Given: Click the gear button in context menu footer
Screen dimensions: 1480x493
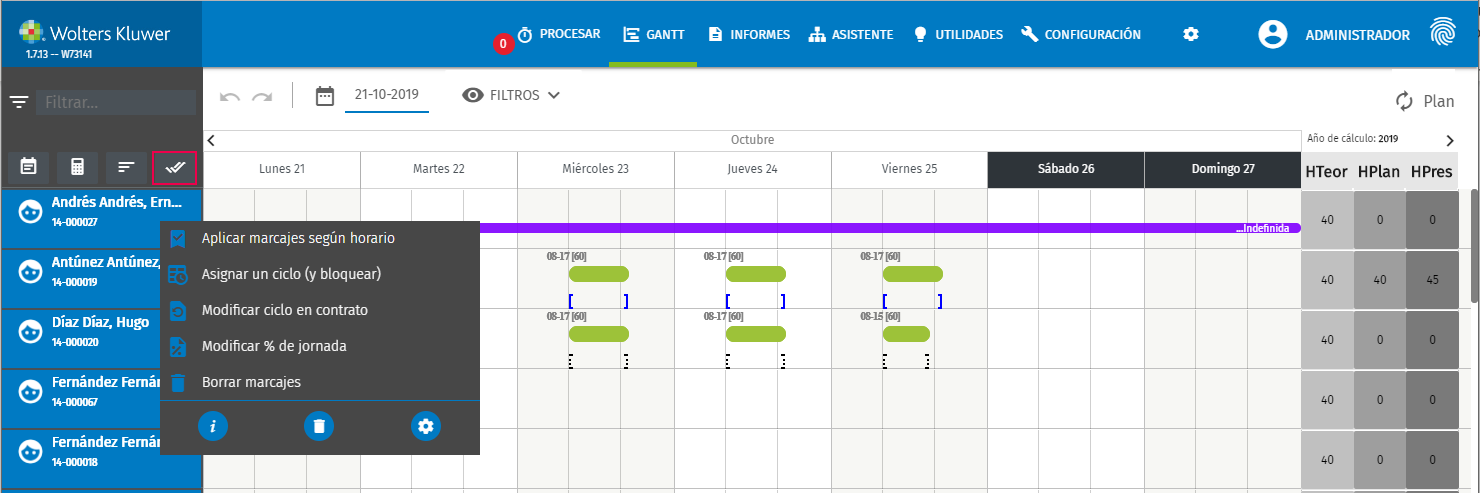Looking at the screenshot, I should tap(426, 427).
